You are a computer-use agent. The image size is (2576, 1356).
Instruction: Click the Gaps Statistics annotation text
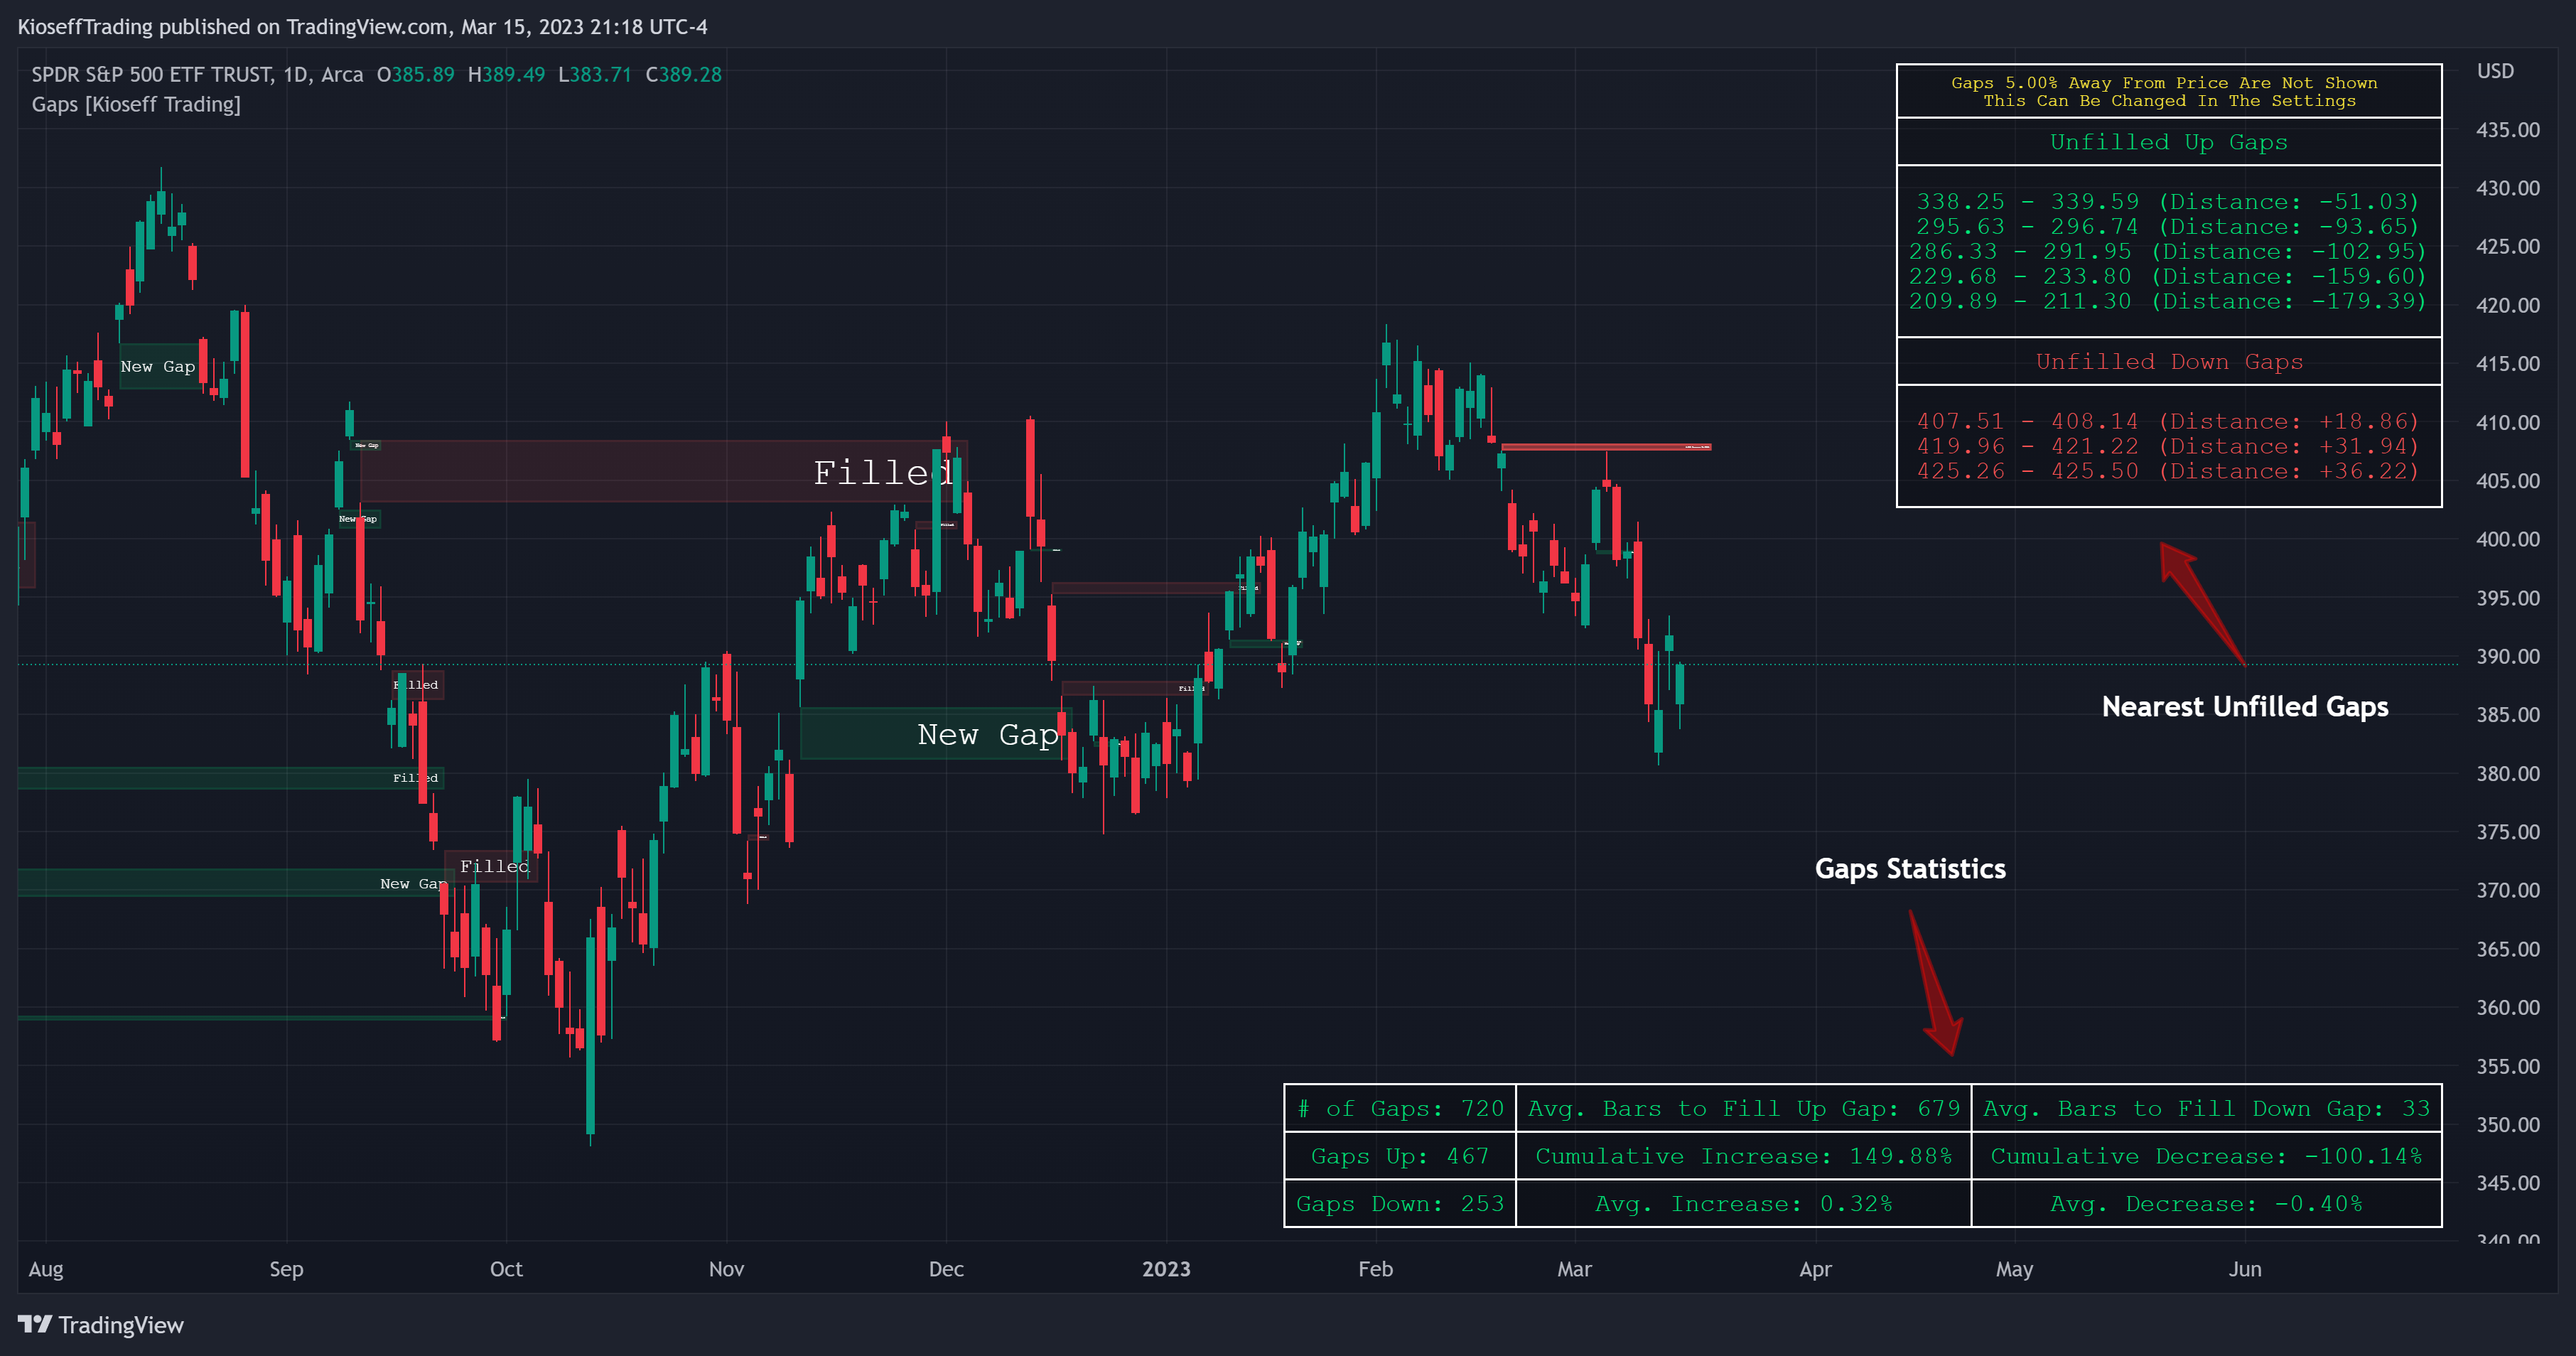1910,869
